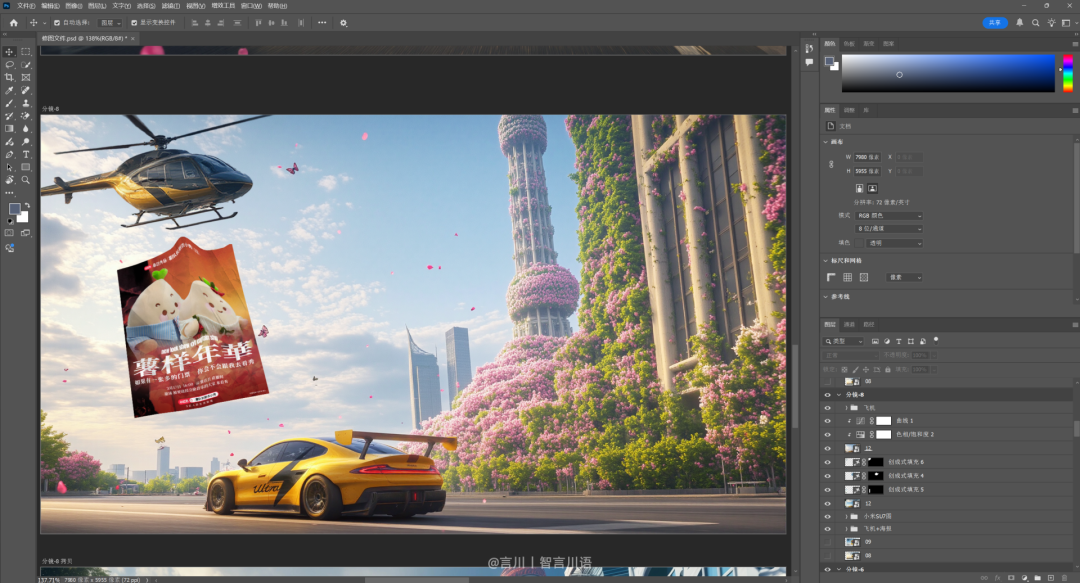The height and width of the screenshot is (583, 1080).
Task: Create a new layer in the Layers panel
Action: pos(1051,578)
